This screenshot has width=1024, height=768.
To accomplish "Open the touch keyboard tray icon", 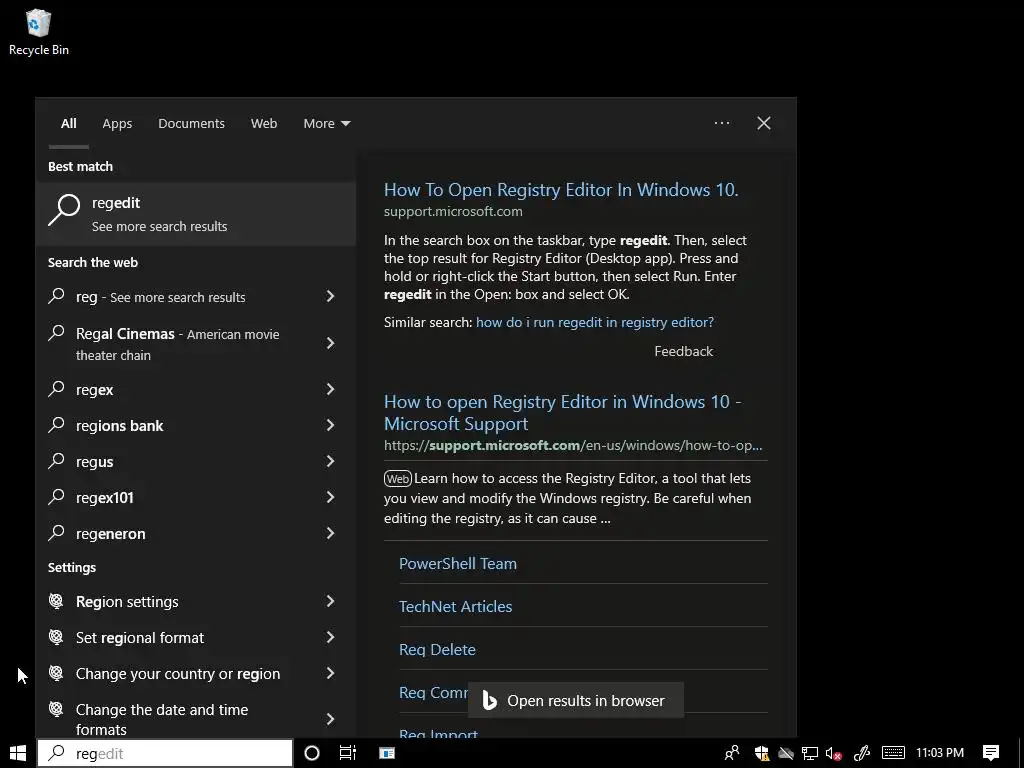I will click(x=893, y=753).
